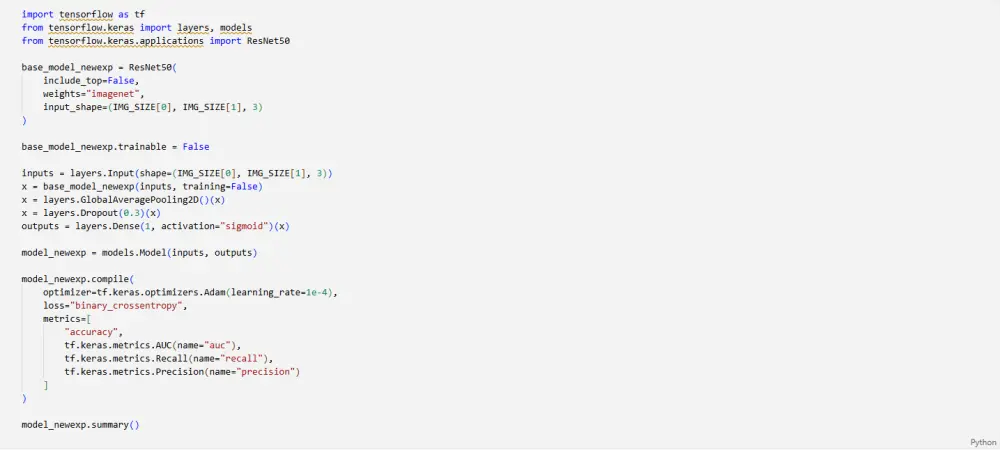Viewport: 1000px width, 450px height.
Task: Click the Recall metric named "recall"
Action: (166, 359)
